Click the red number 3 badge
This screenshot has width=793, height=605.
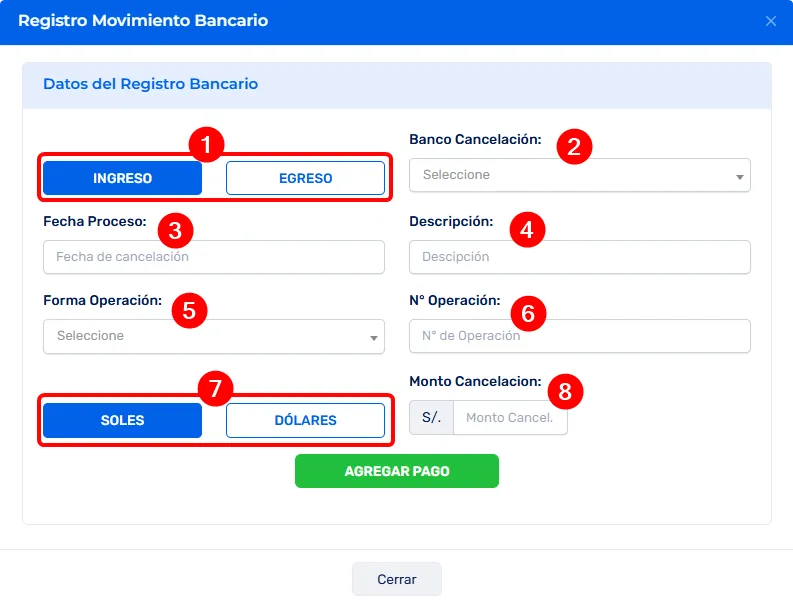[175, 230]
